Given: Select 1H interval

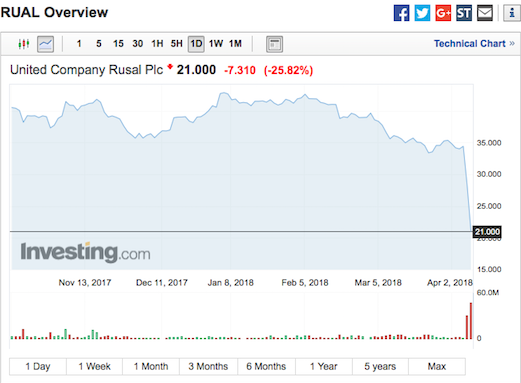Looking at the screenshot, I should 157,44.
